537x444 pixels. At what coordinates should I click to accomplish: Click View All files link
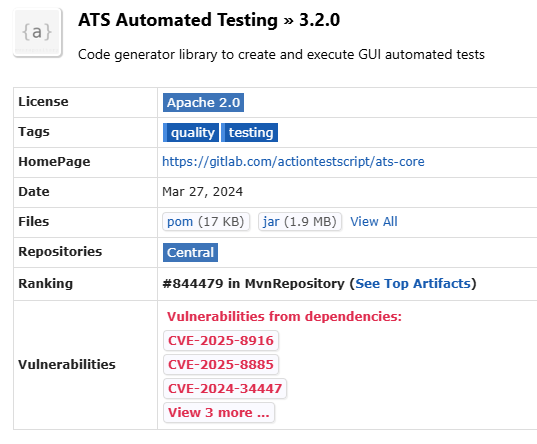pos(374,222)
